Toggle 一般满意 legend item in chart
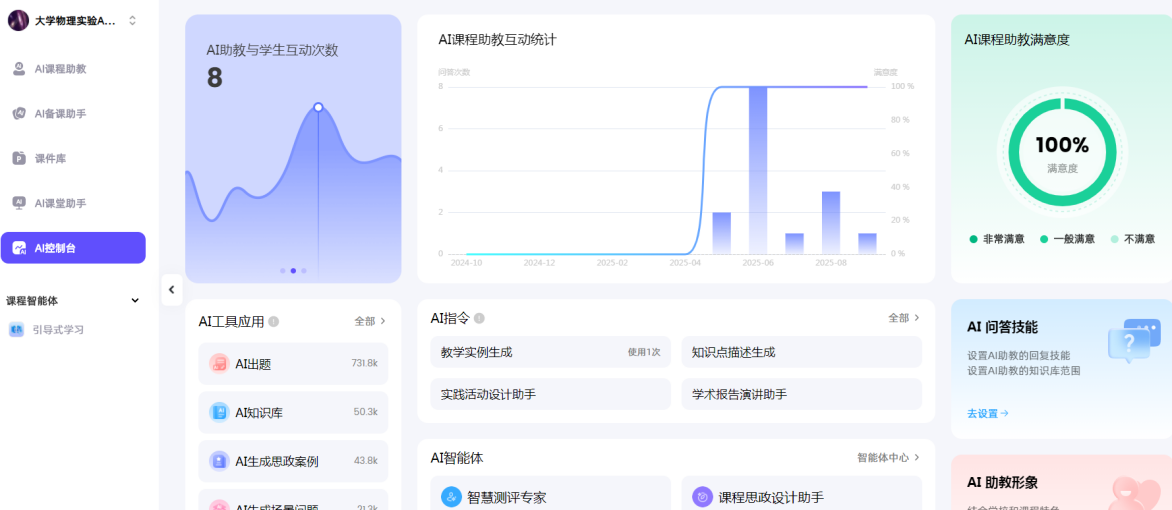 (x=1067, y=239)
